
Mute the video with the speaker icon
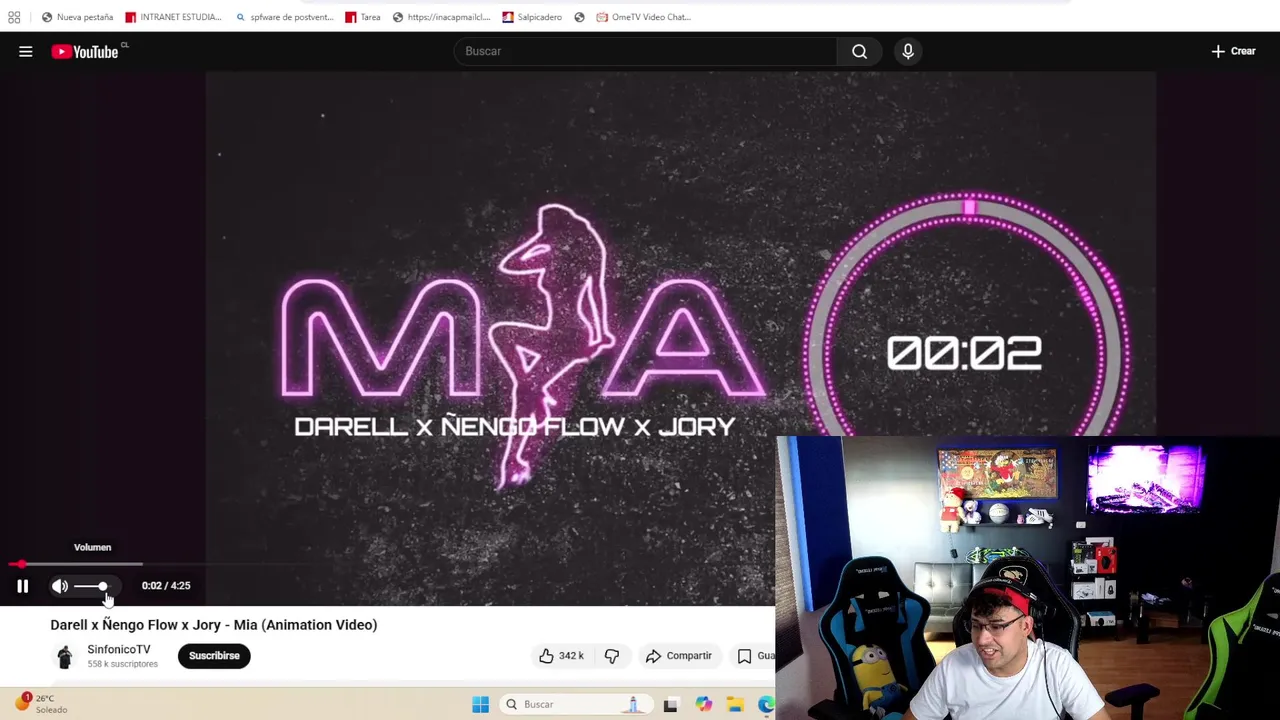60,586
